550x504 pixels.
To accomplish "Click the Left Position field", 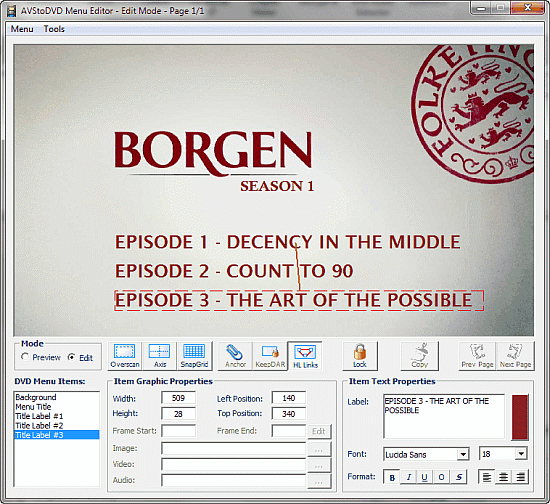I will click(x=289, y=398).
